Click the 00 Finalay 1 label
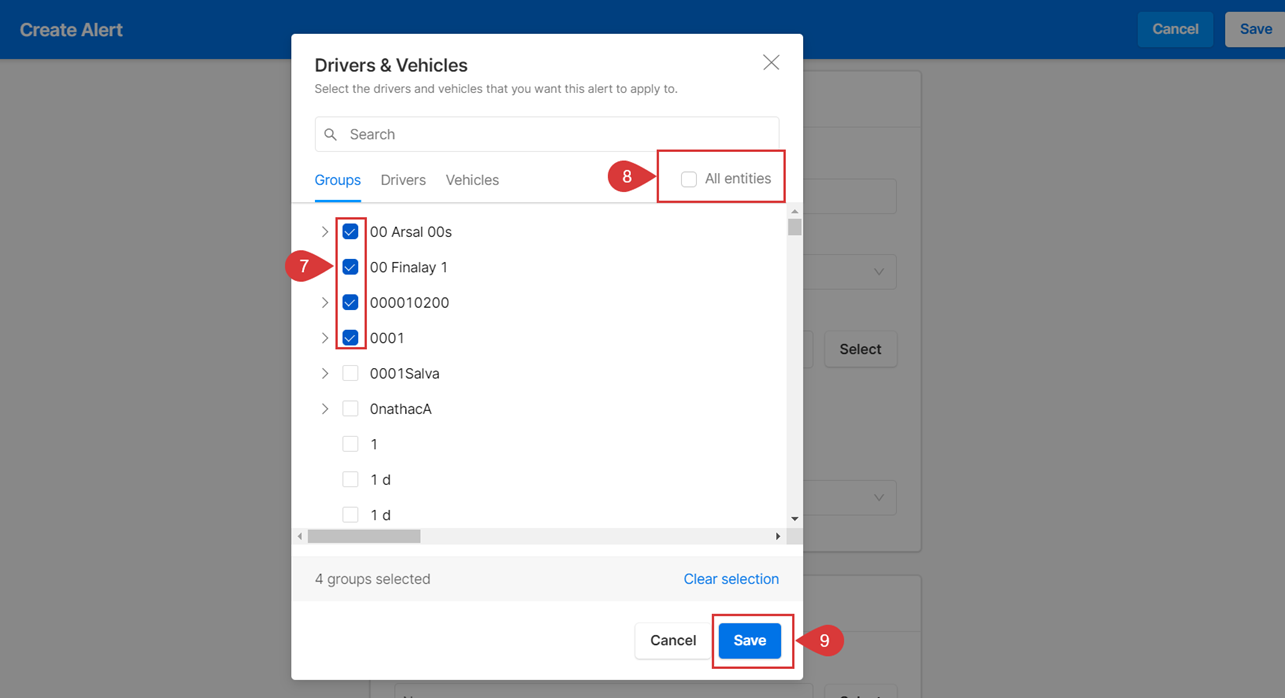The width and height of the screenshot is (1285, 698). coord(409,267)
